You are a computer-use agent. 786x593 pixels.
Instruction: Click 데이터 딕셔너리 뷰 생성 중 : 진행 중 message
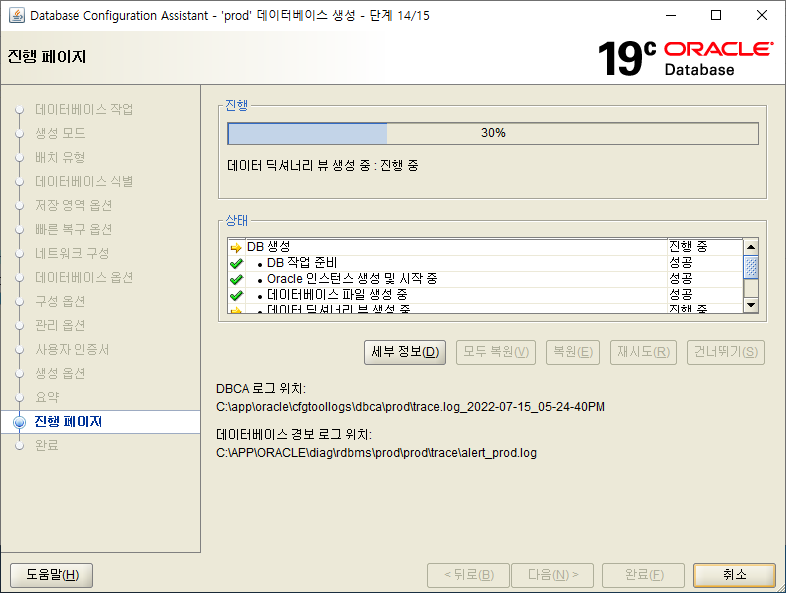pos(323,166)
